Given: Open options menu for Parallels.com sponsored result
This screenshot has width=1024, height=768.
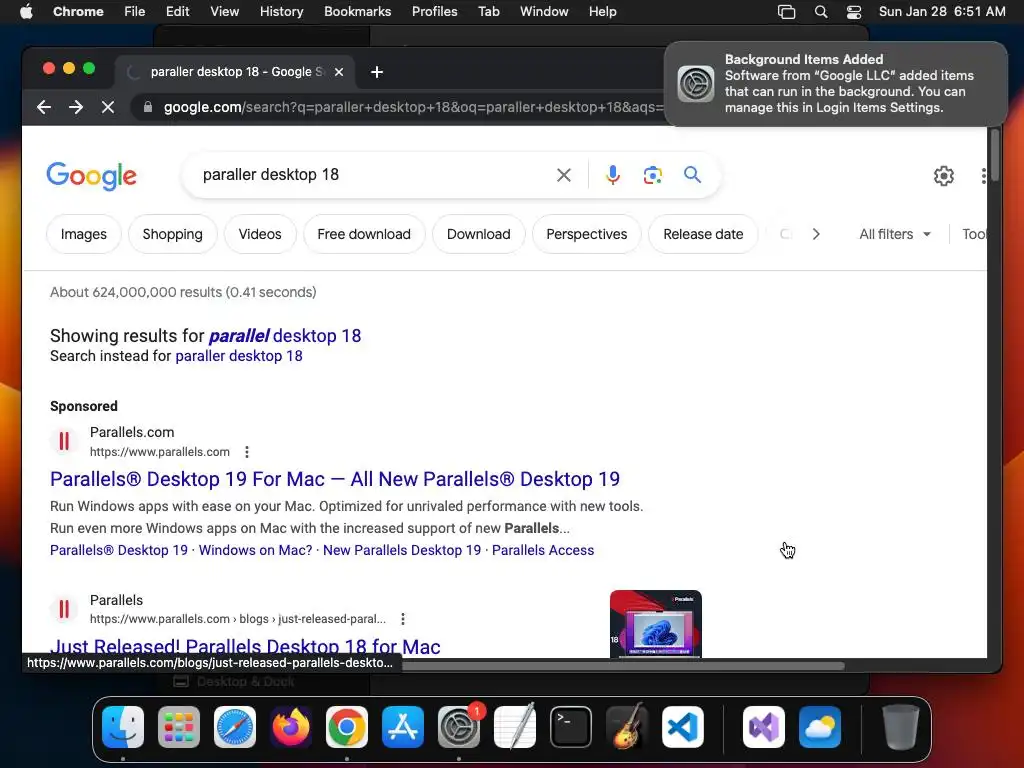Looking at the screenshot, I should (x=246, y=452).
